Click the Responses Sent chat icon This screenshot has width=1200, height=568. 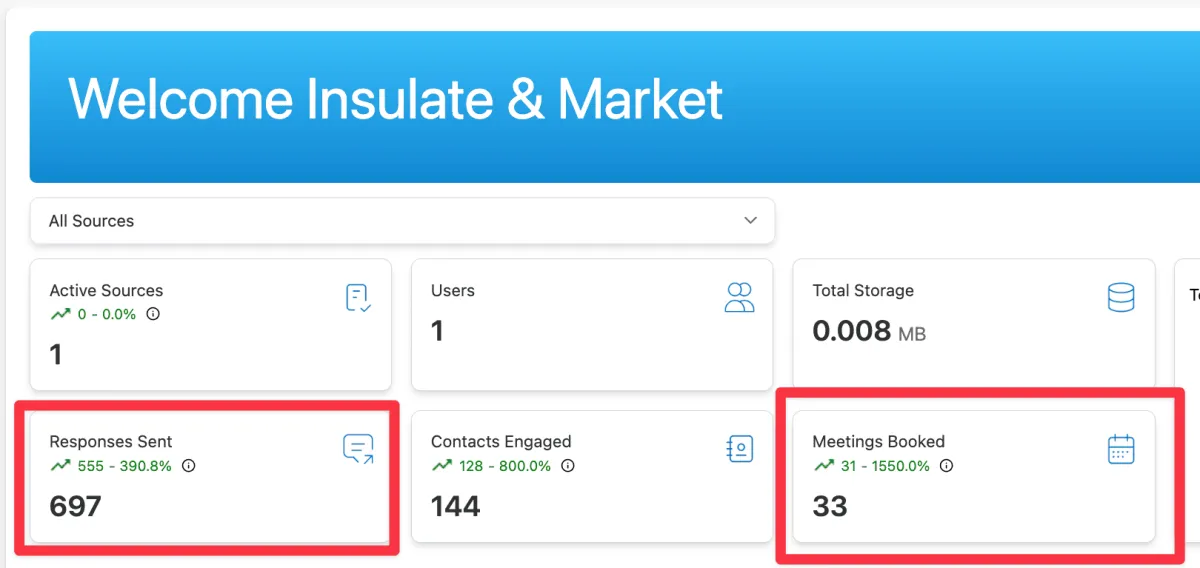(358, 449)
